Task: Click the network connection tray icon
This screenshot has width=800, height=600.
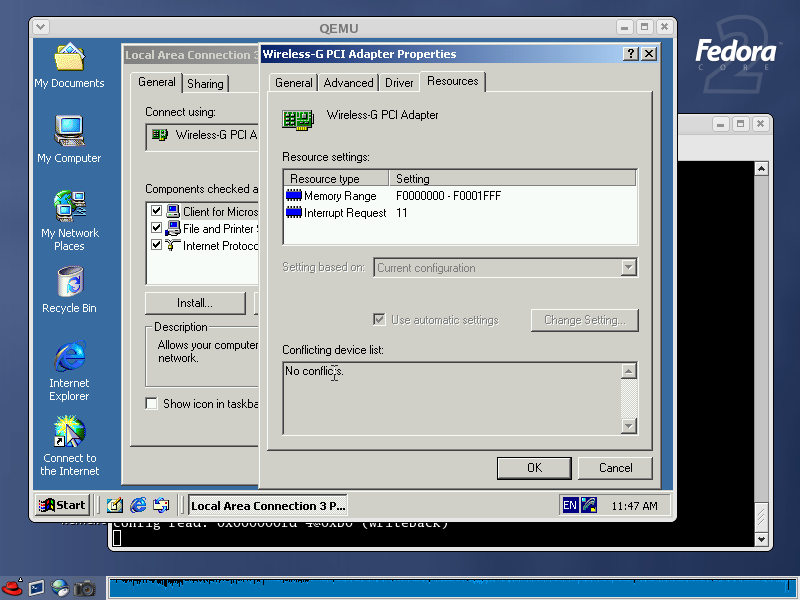Action: click(x=589, y=505)
